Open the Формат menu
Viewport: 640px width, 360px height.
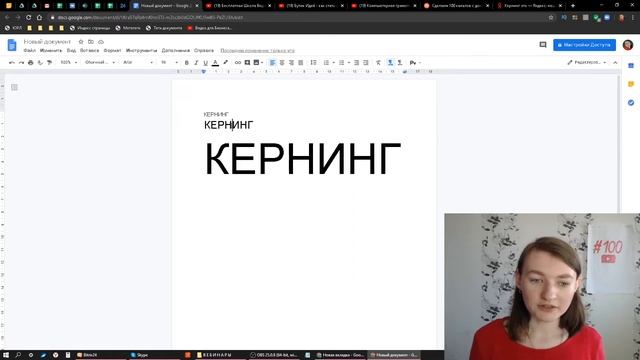112,51
